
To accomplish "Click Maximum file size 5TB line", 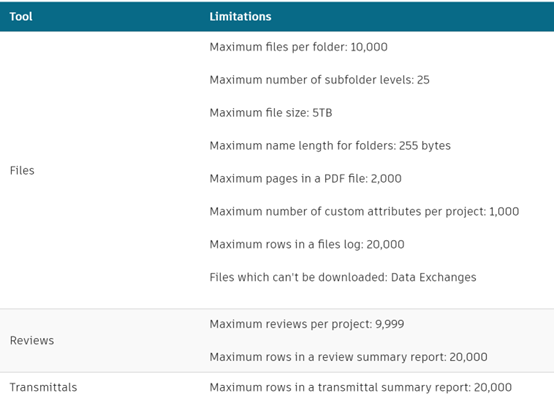I will 271,113.
